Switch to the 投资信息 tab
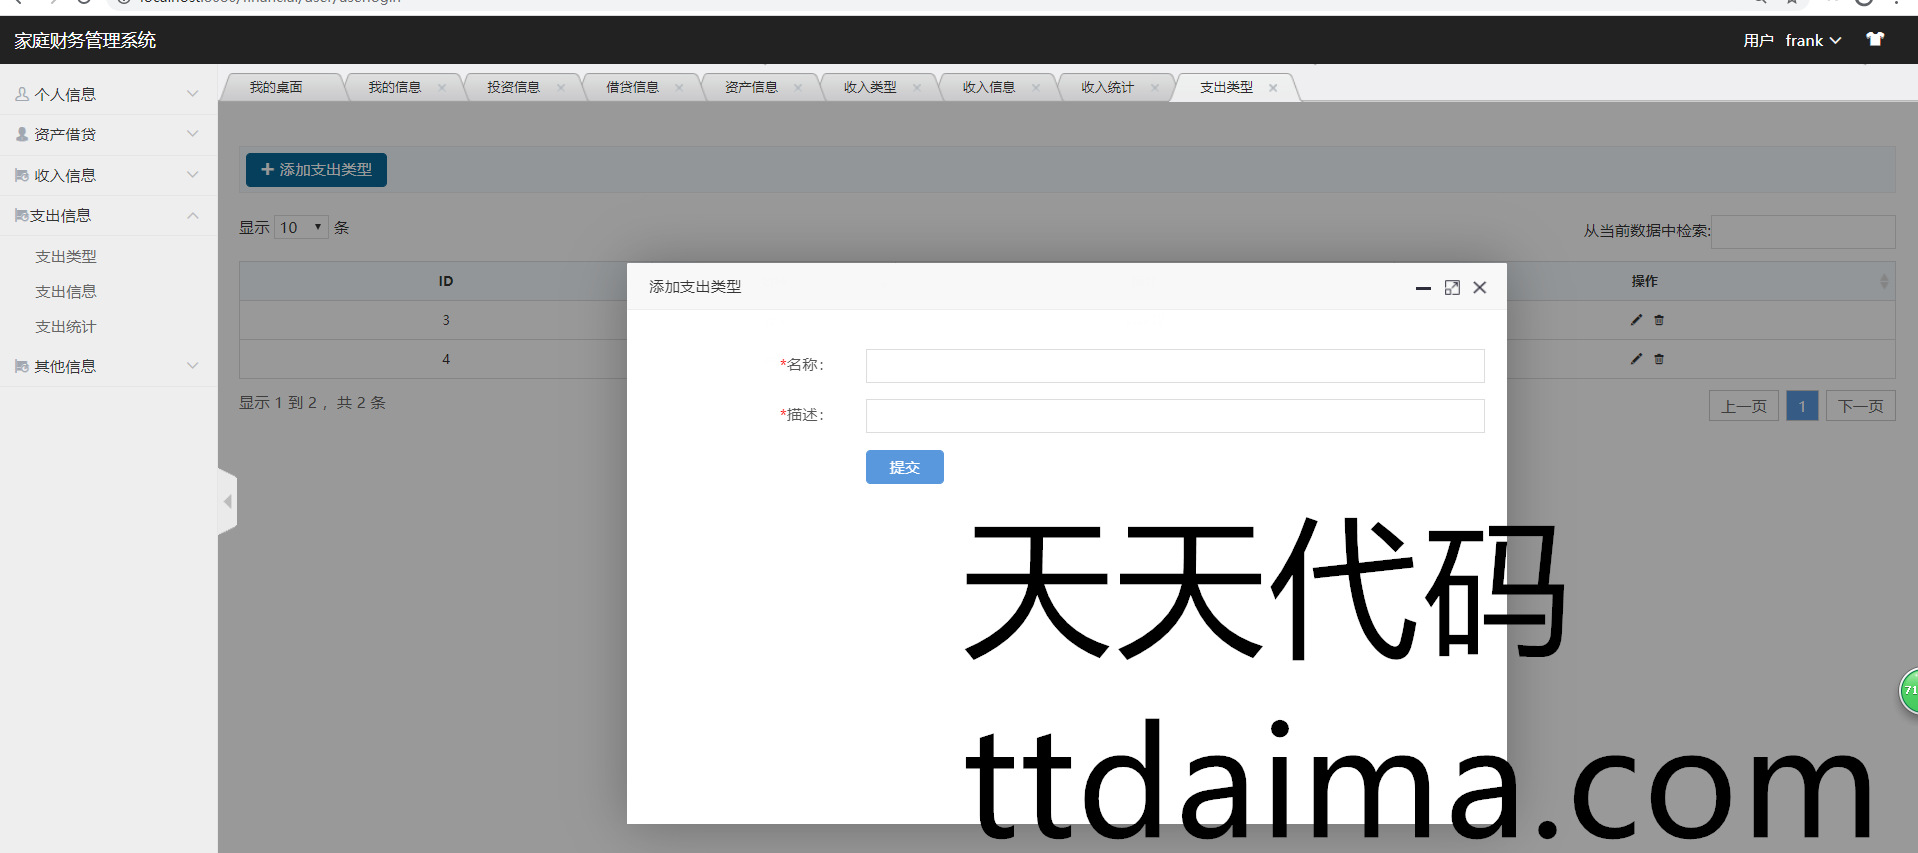Viewport: 1918px width, 853px height. coord(513,88)
